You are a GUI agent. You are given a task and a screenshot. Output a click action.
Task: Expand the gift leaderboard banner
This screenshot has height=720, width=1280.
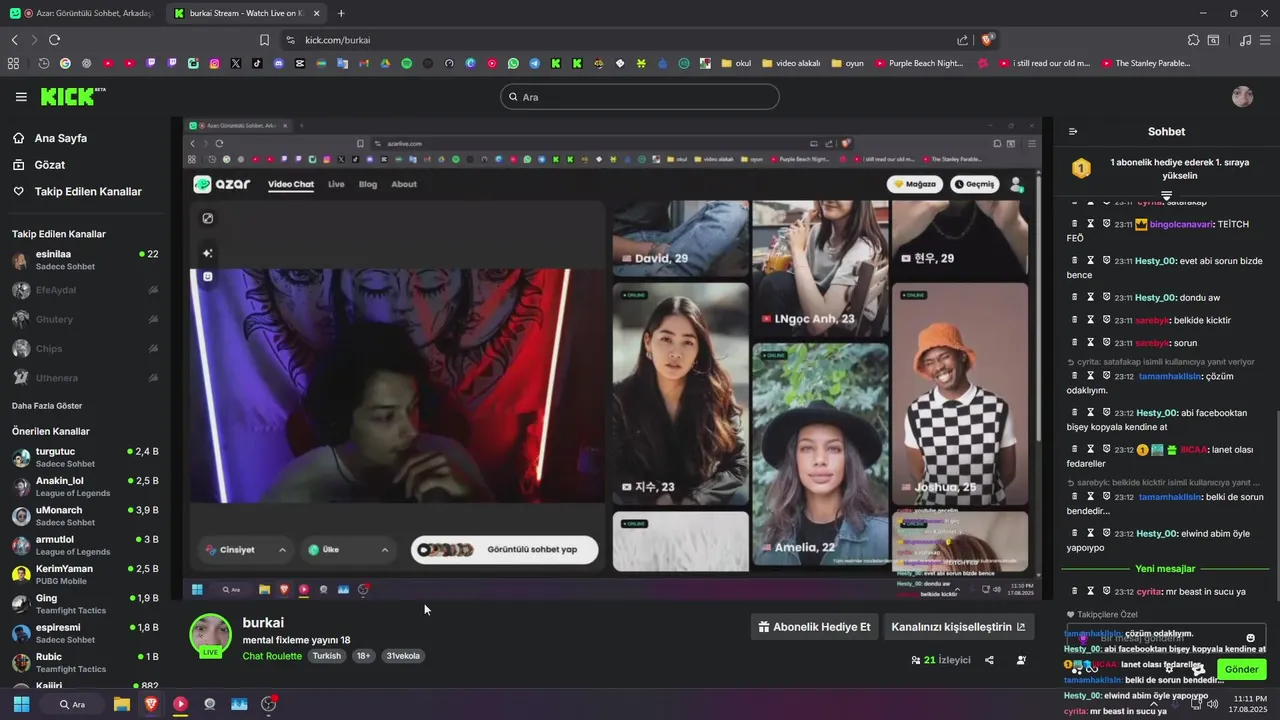tap(1166, 196)
